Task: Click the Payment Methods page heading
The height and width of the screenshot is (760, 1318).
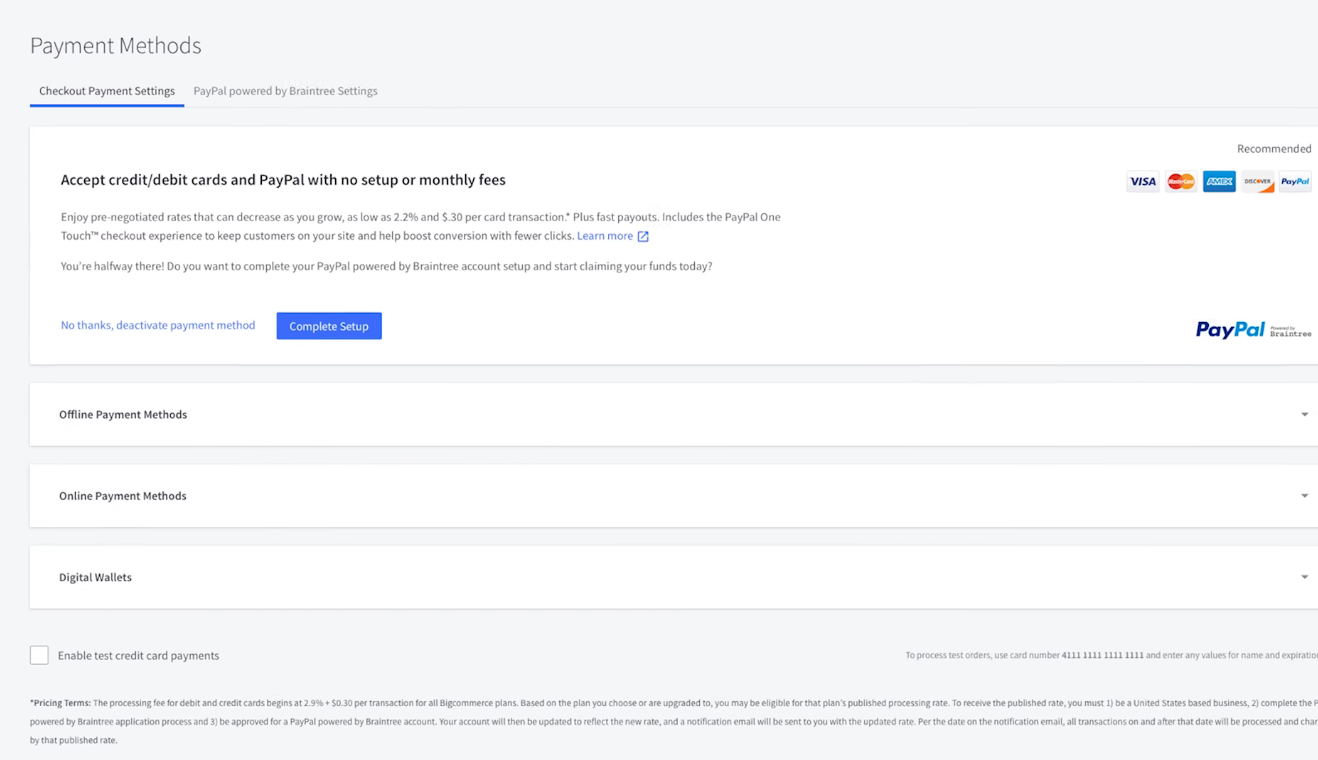Action: pos(115,46)
